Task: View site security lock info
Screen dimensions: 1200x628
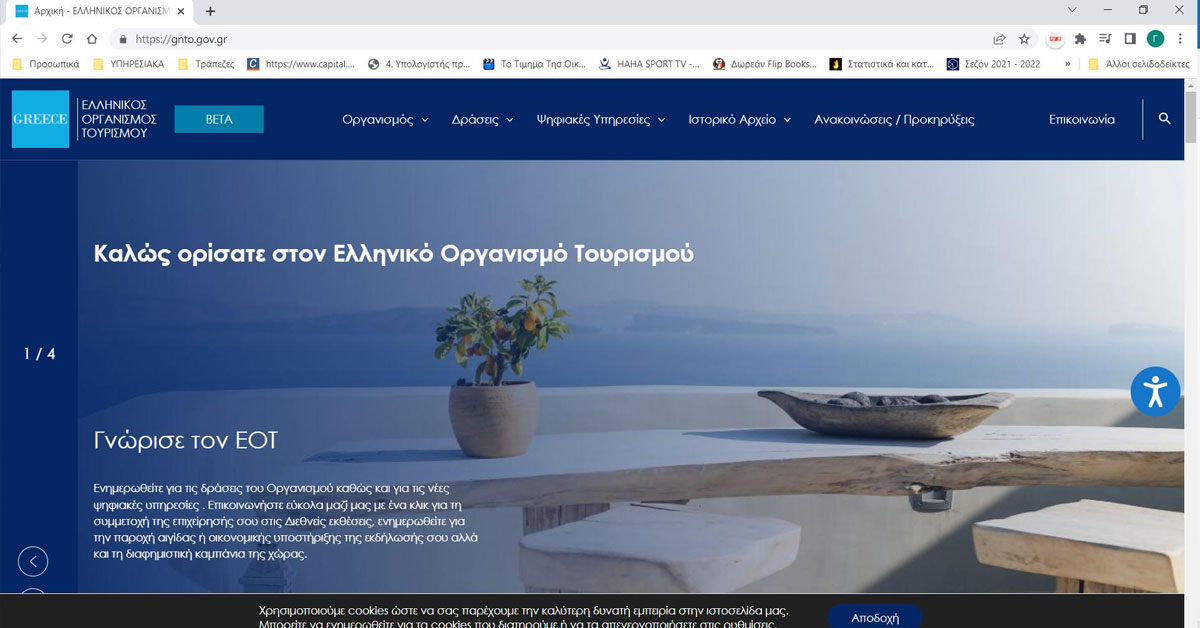Action: click(x=123, y=39)
